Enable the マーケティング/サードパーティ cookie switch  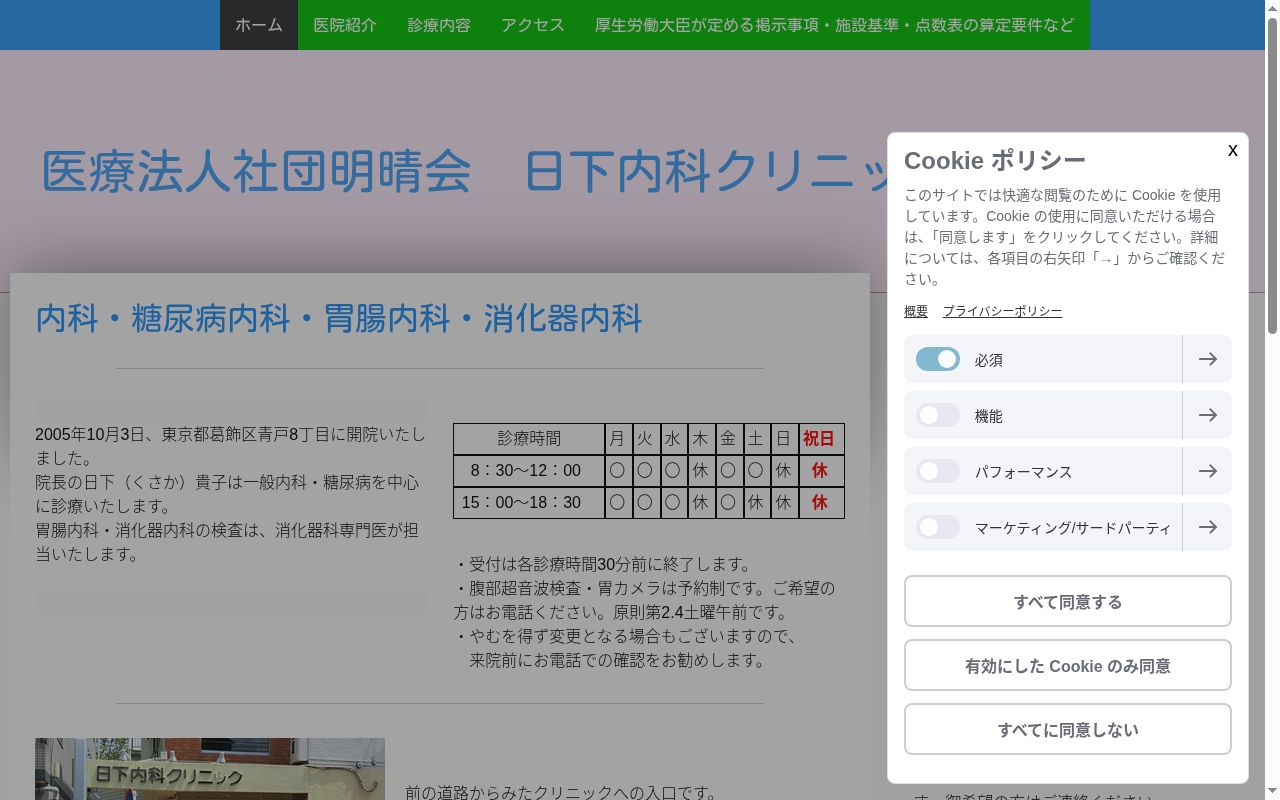click(x=938, y=527)
